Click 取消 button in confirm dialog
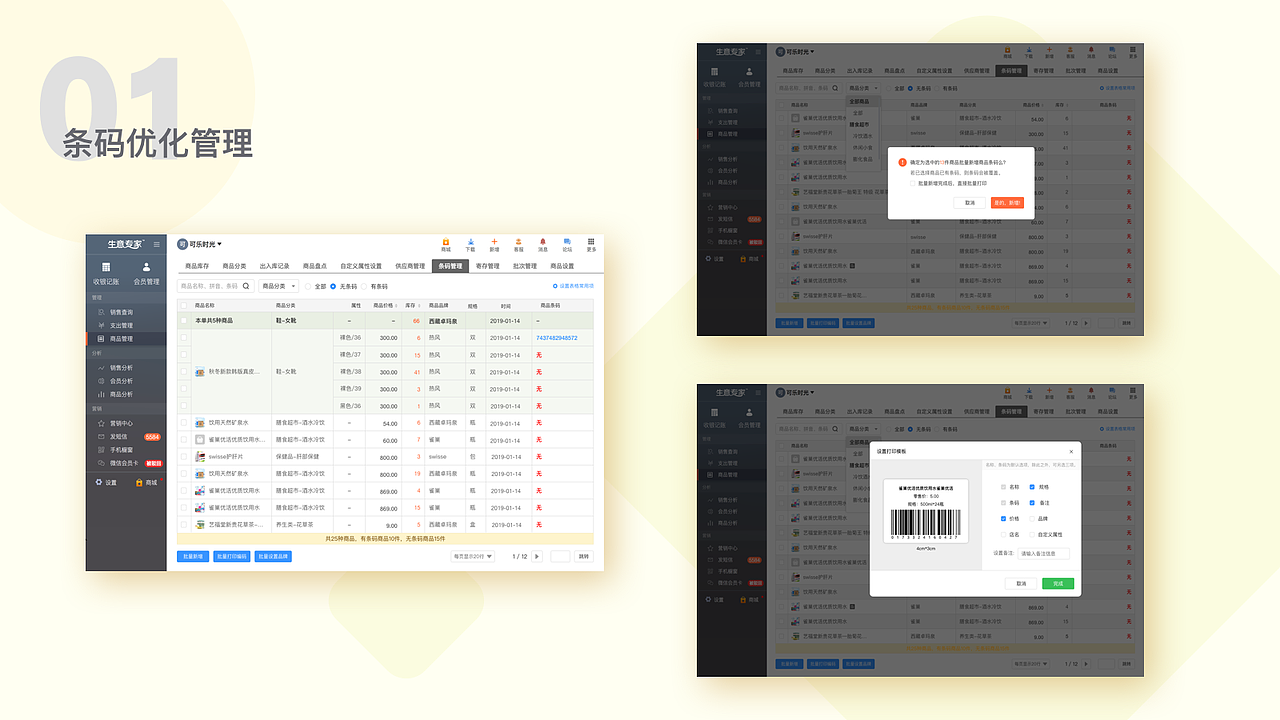Viewport: 1280px width, 720px height. [969, 202]
